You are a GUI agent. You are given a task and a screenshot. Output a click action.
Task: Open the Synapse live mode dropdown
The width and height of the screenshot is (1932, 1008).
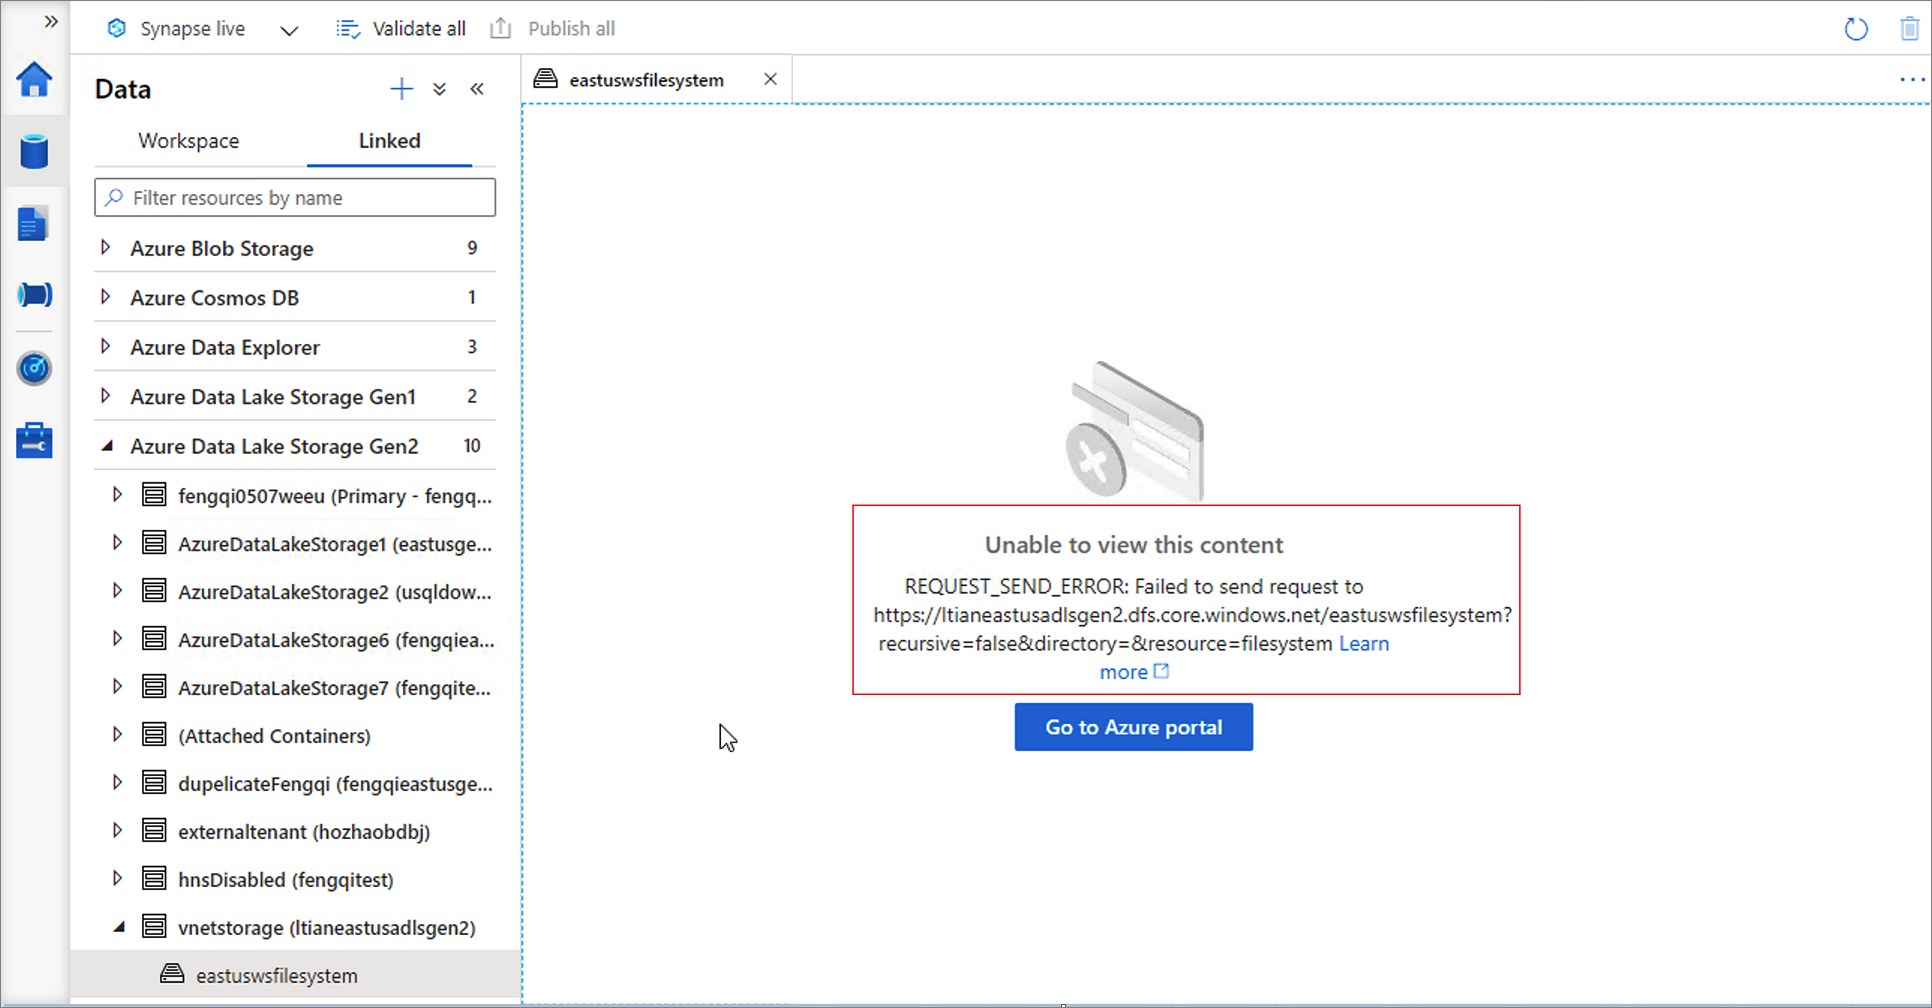(289, 30)
